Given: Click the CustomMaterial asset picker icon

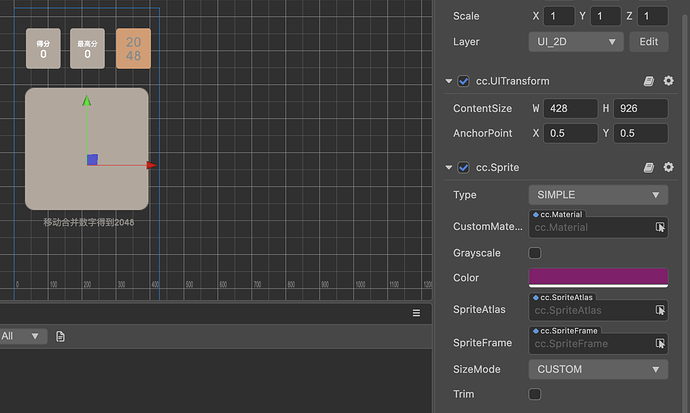Looking at the screenshot, I should (x=660, y=228).
